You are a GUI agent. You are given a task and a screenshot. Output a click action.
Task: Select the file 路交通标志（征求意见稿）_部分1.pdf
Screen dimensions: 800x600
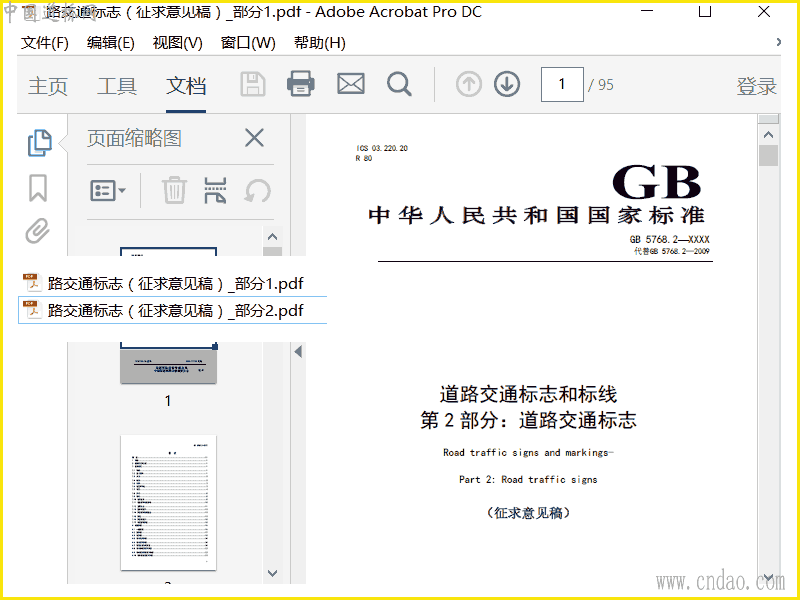click(172, 283)
